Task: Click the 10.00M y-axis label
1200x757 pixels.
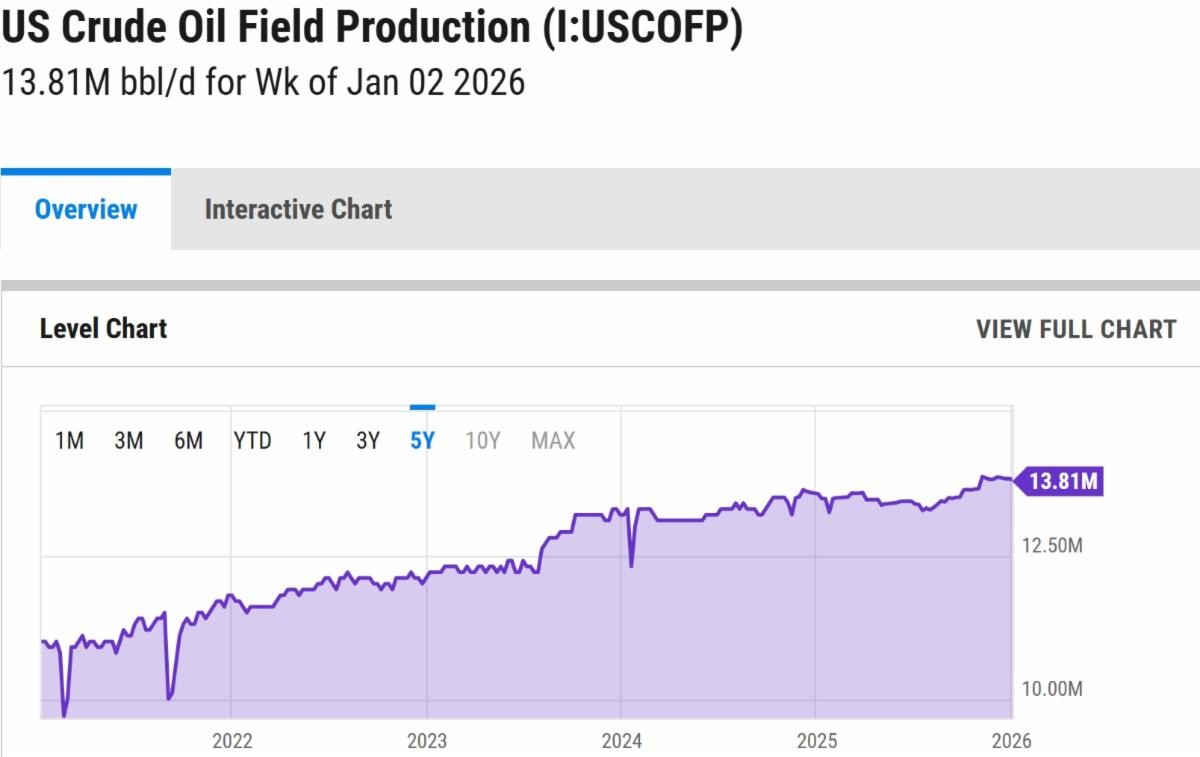Action: (1050, 689)
